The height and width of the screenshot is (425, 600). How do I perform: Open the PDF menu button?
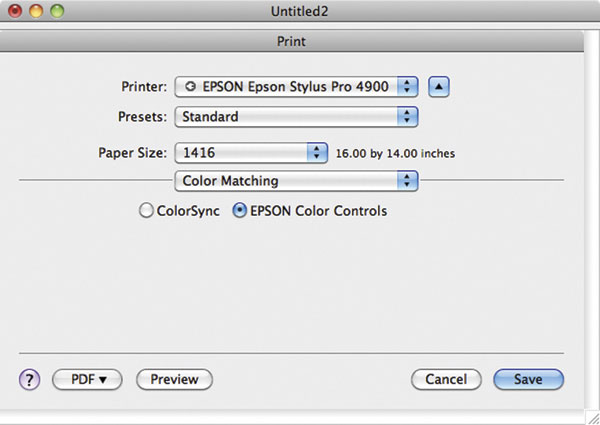pos(87,379)
